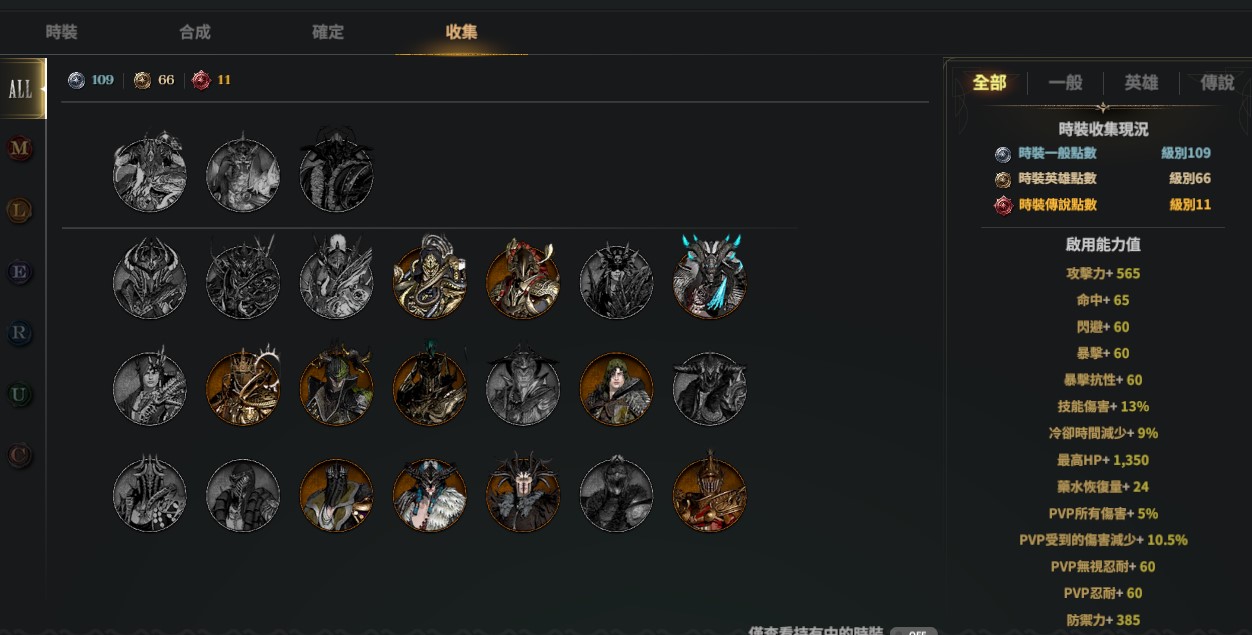Click the red gem icon beside 11

[x=201, y=80]
